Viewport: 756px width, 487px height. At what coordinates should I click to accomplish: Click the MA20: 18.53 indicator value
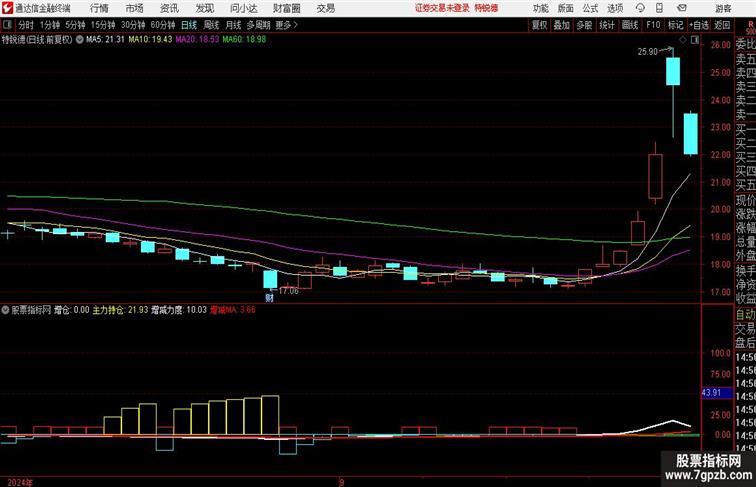197,40
